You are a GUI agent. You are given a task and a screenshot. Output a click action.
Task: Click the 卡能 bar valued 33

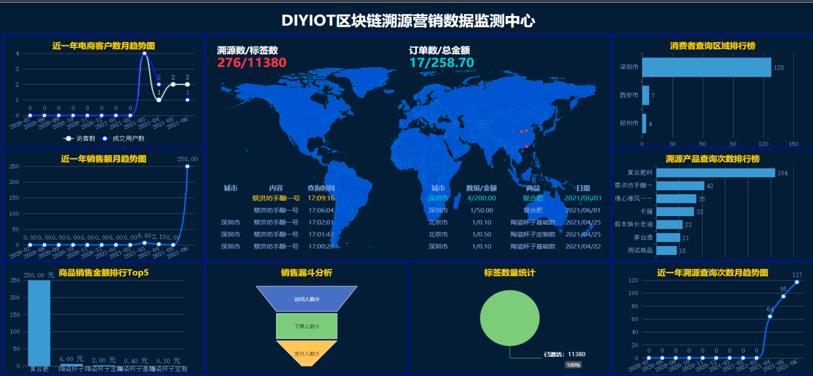[x=675, y=212]
